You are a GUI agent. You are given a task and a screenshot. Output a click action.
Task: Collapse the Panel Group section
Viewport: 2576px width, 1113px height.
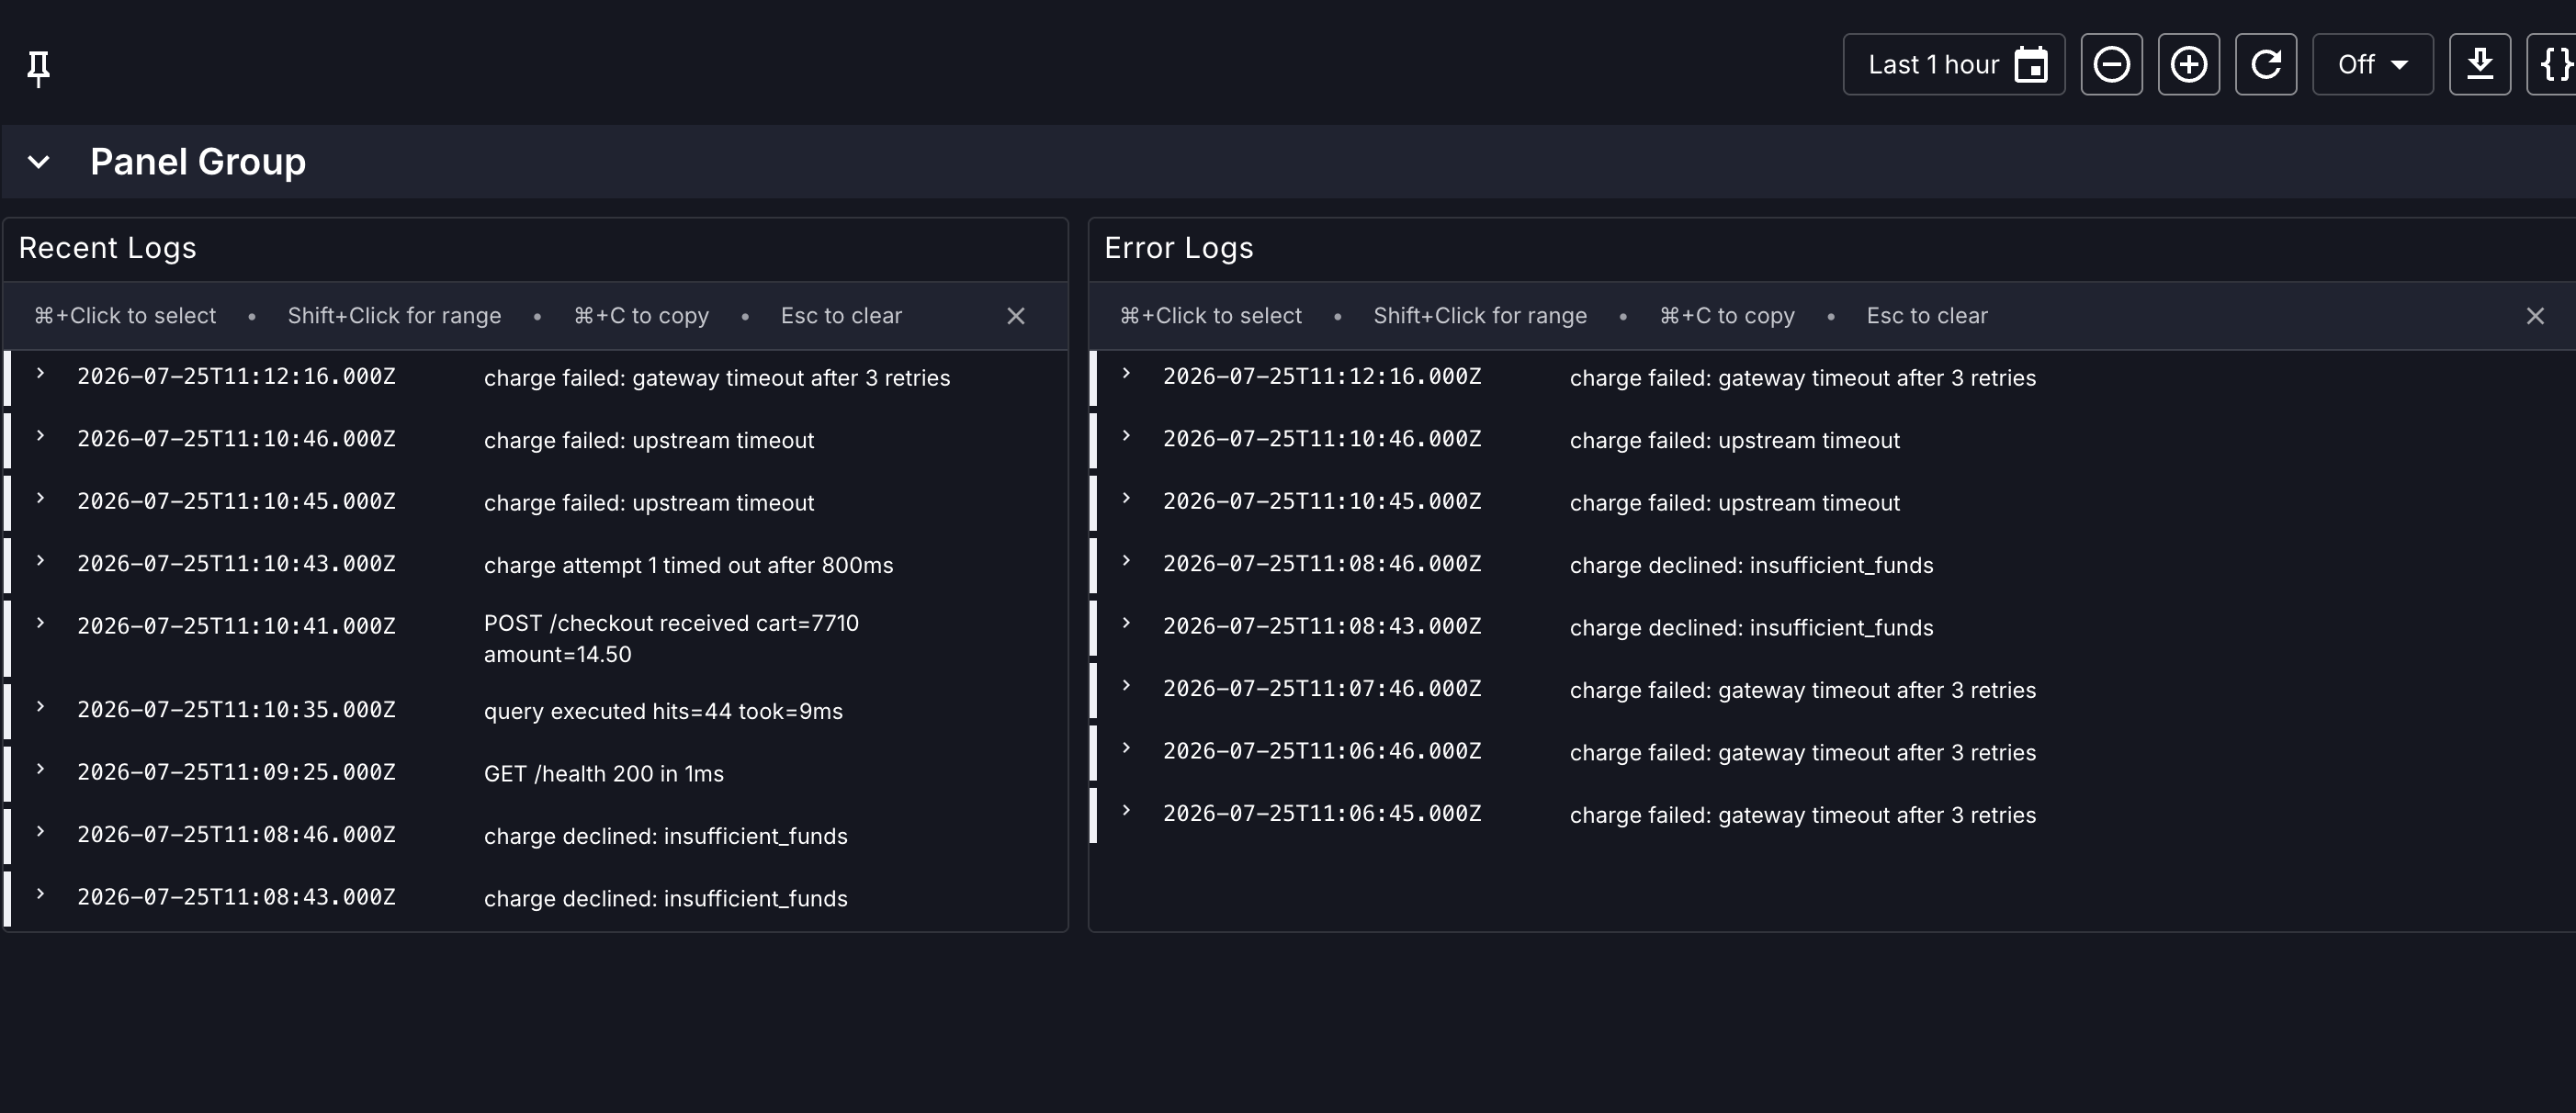tap(38, 162)
